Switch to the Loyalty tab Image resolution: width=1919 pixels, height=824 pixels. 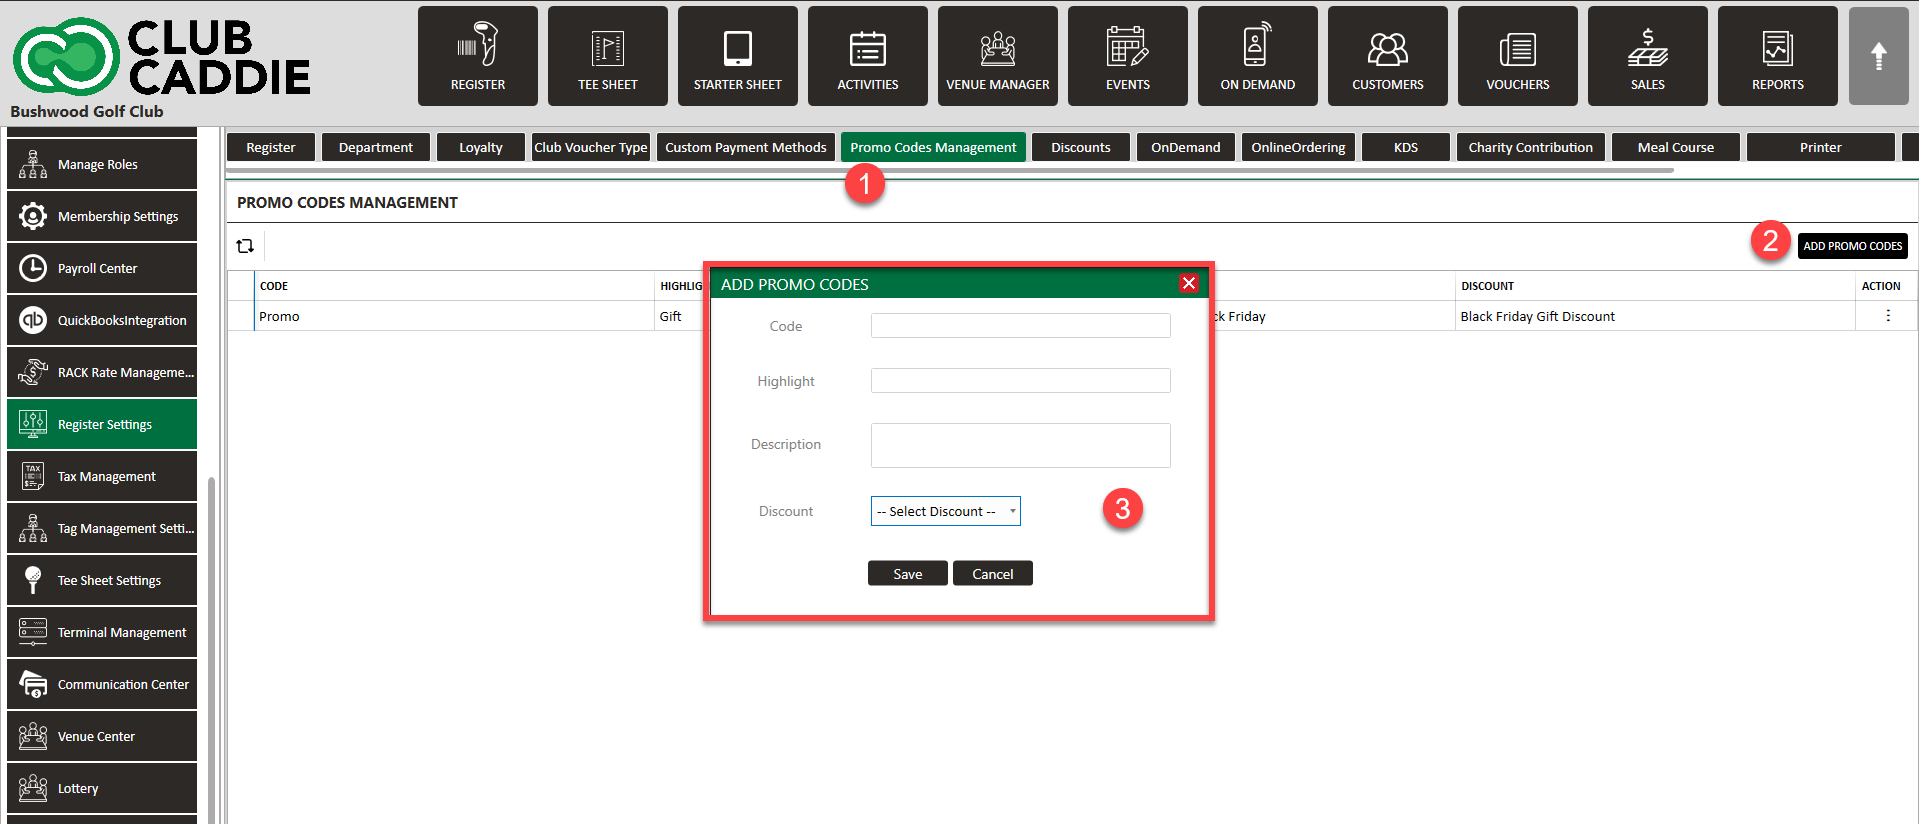[480, 147]
